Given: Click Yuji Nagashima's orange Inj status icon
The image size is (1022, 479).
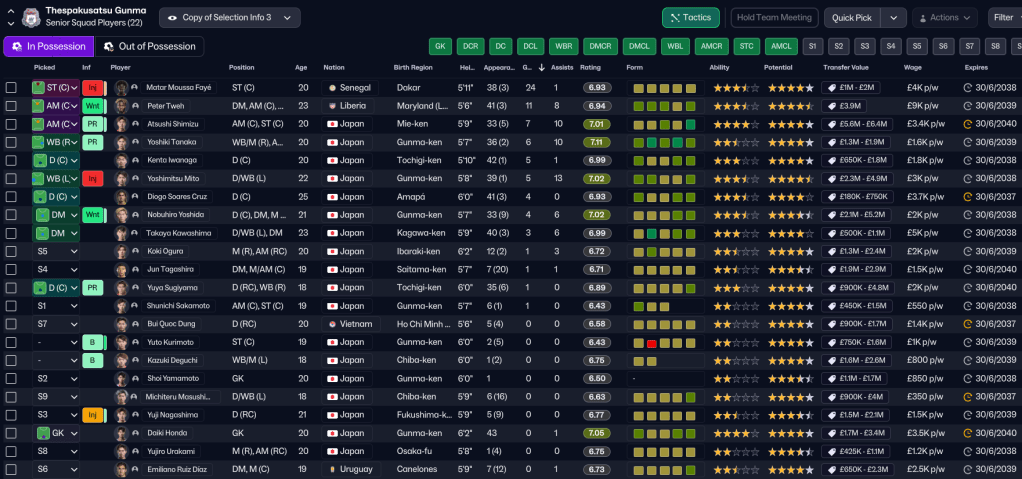Looking at the screenshot, I should pos(92,414).
